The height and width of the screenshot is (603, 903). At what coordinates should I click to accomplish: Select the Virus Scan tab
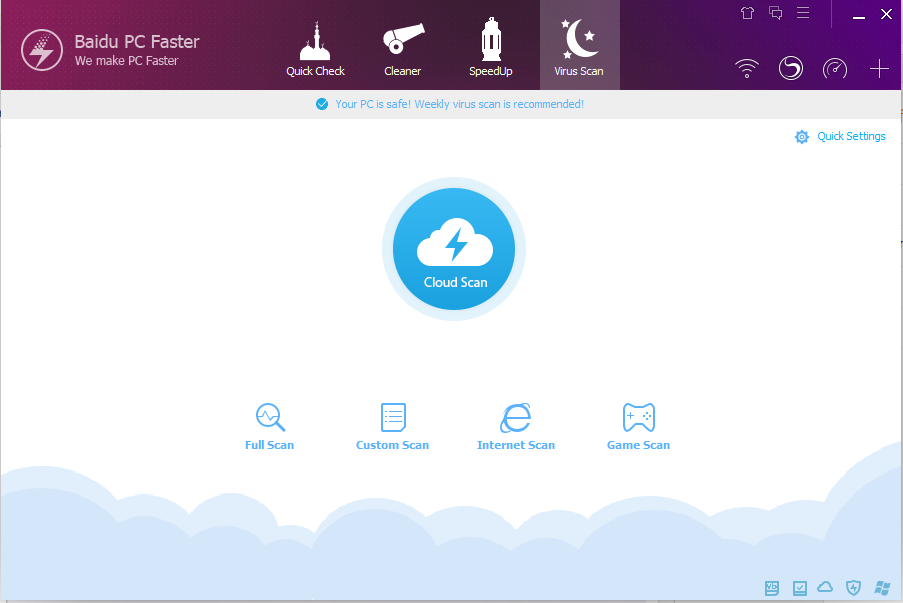[x=579, y=45]
